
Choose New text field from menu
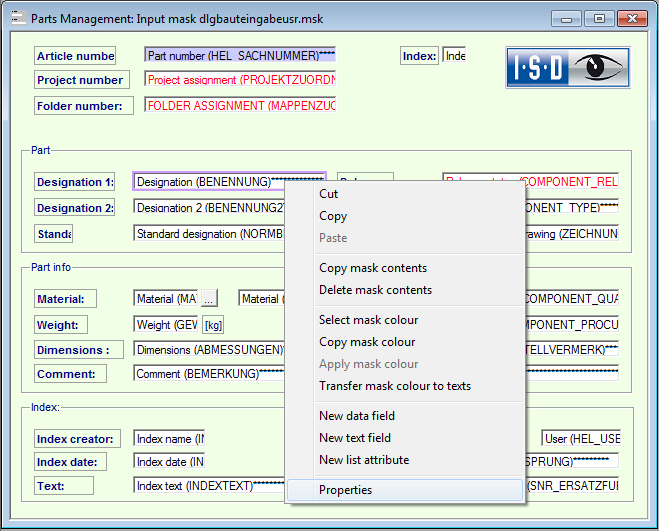tap(354, 438)
